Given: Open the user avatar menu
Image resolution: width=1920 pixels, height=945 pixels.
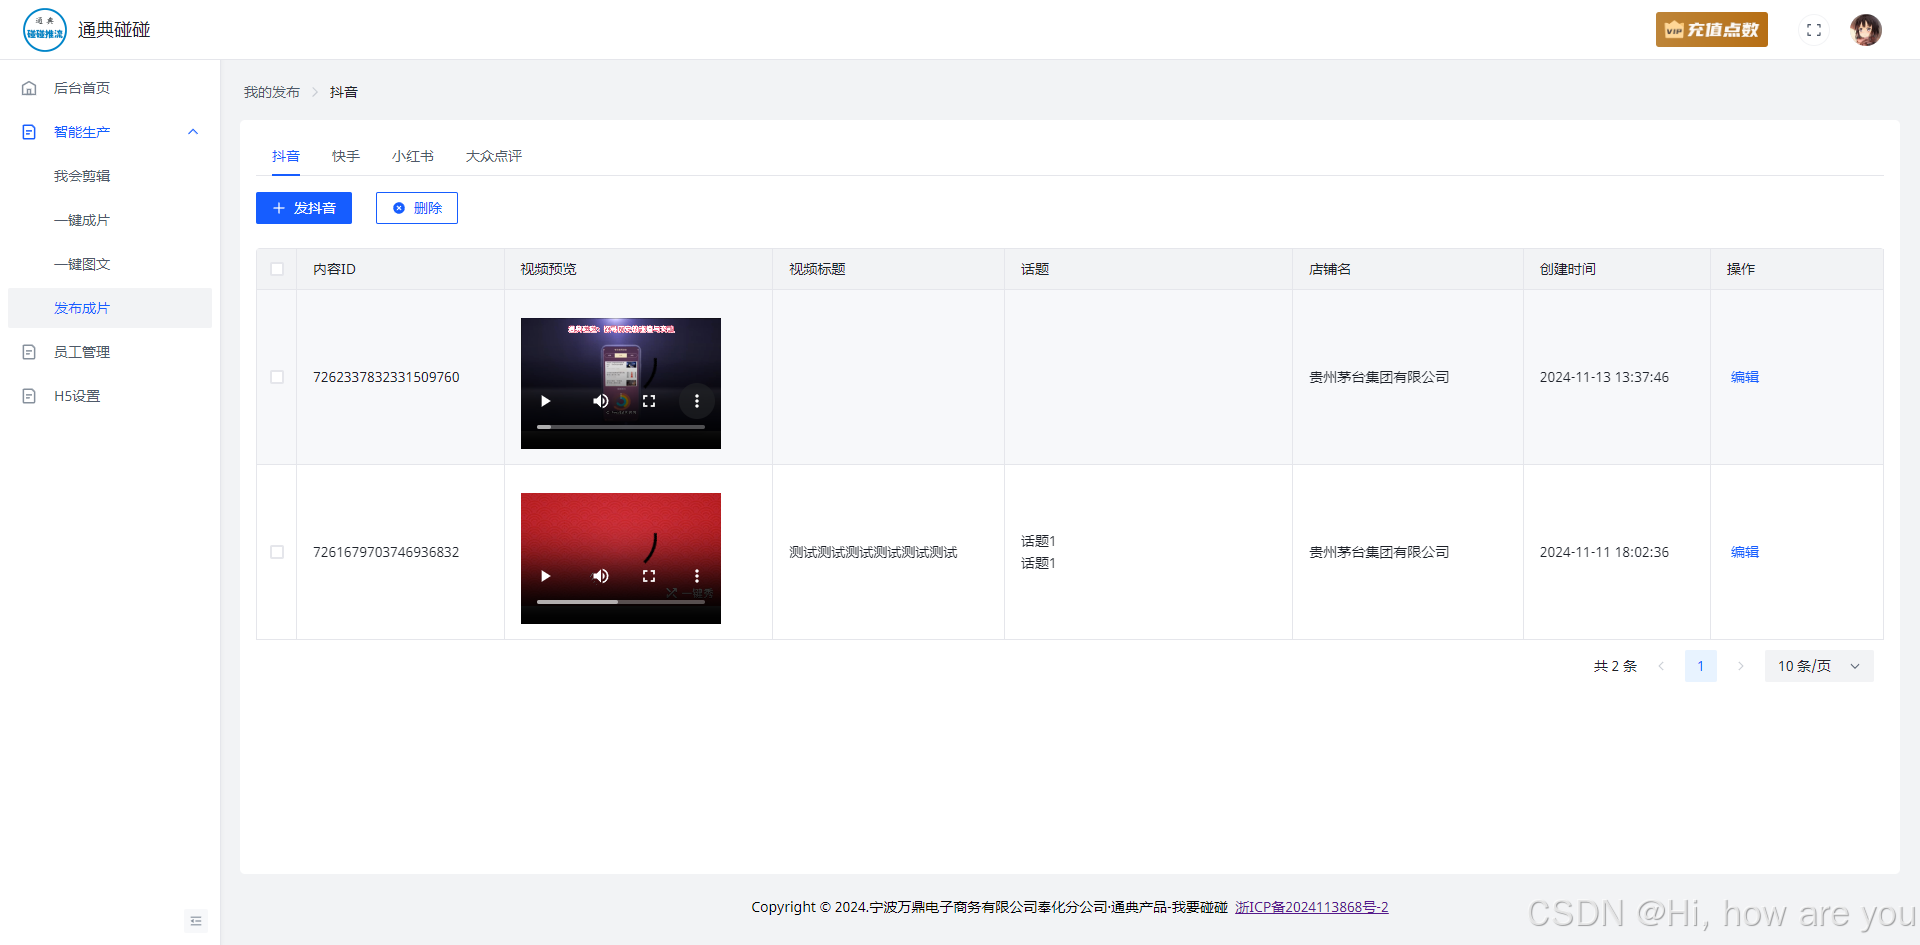Looking at the screenshot, I should coord(1865,30).
